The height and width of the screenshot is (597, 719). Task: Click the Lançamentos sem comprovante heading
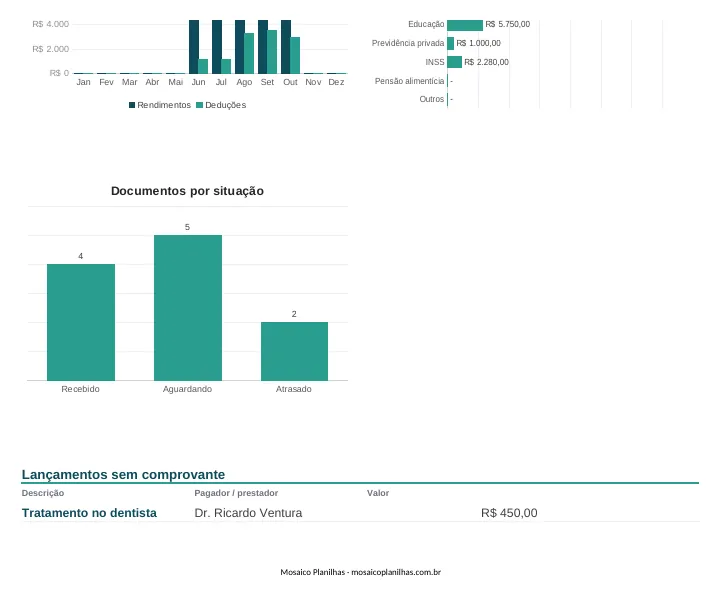coord(123,475)
